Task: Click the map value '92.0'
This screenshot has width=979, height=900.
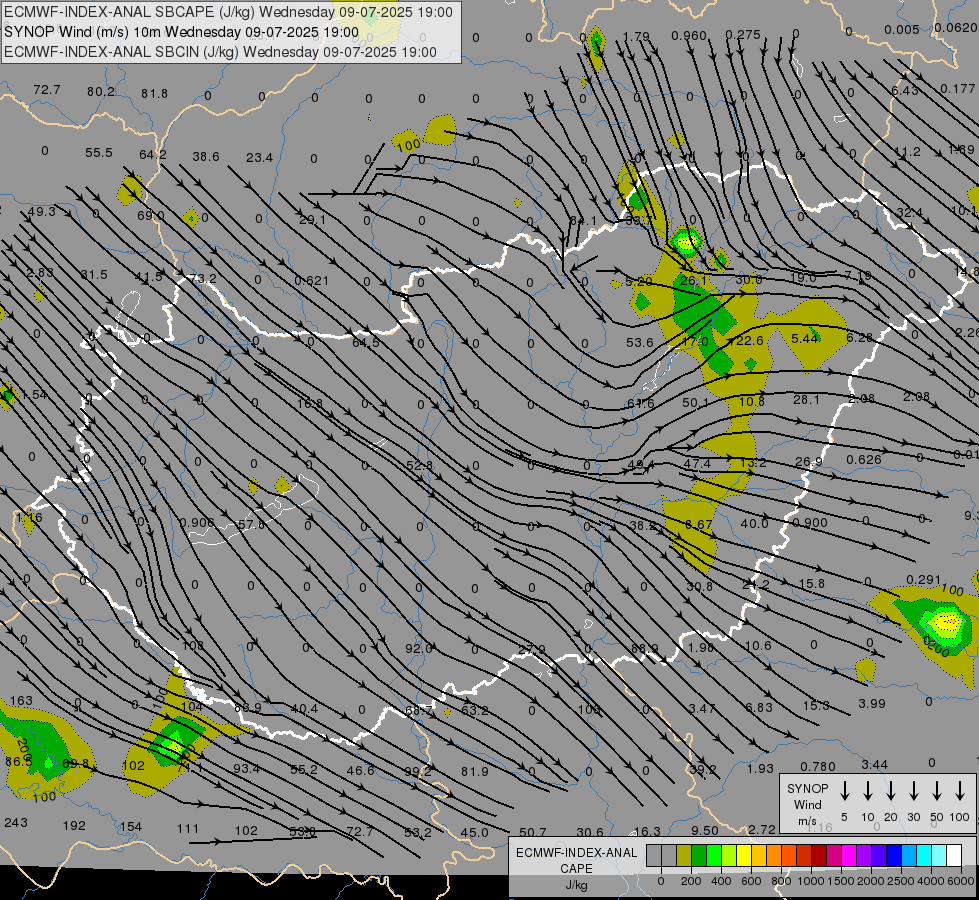Action: click(418, 648)
